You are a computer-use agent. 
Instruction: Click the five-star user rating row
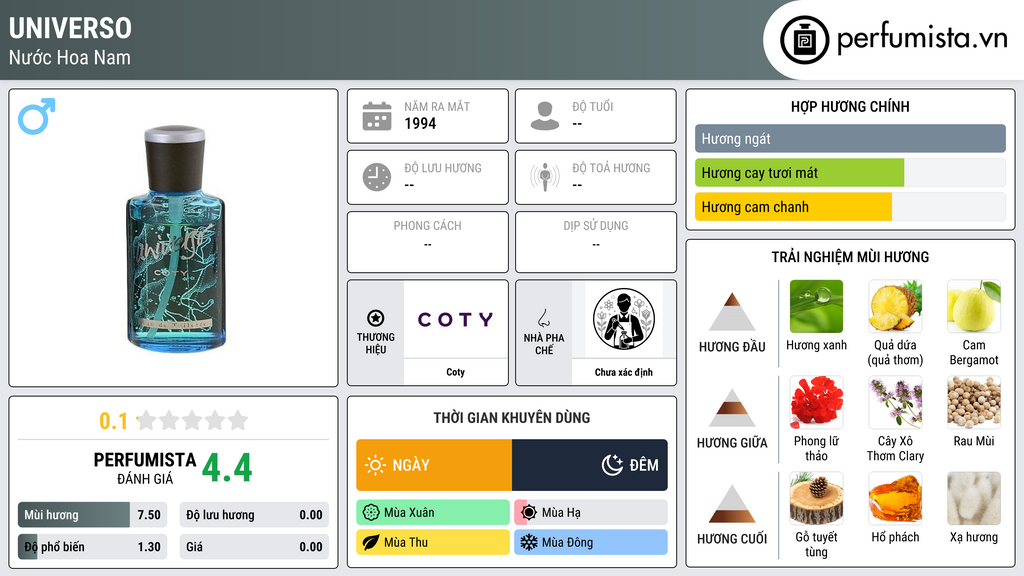click(192, 420)
